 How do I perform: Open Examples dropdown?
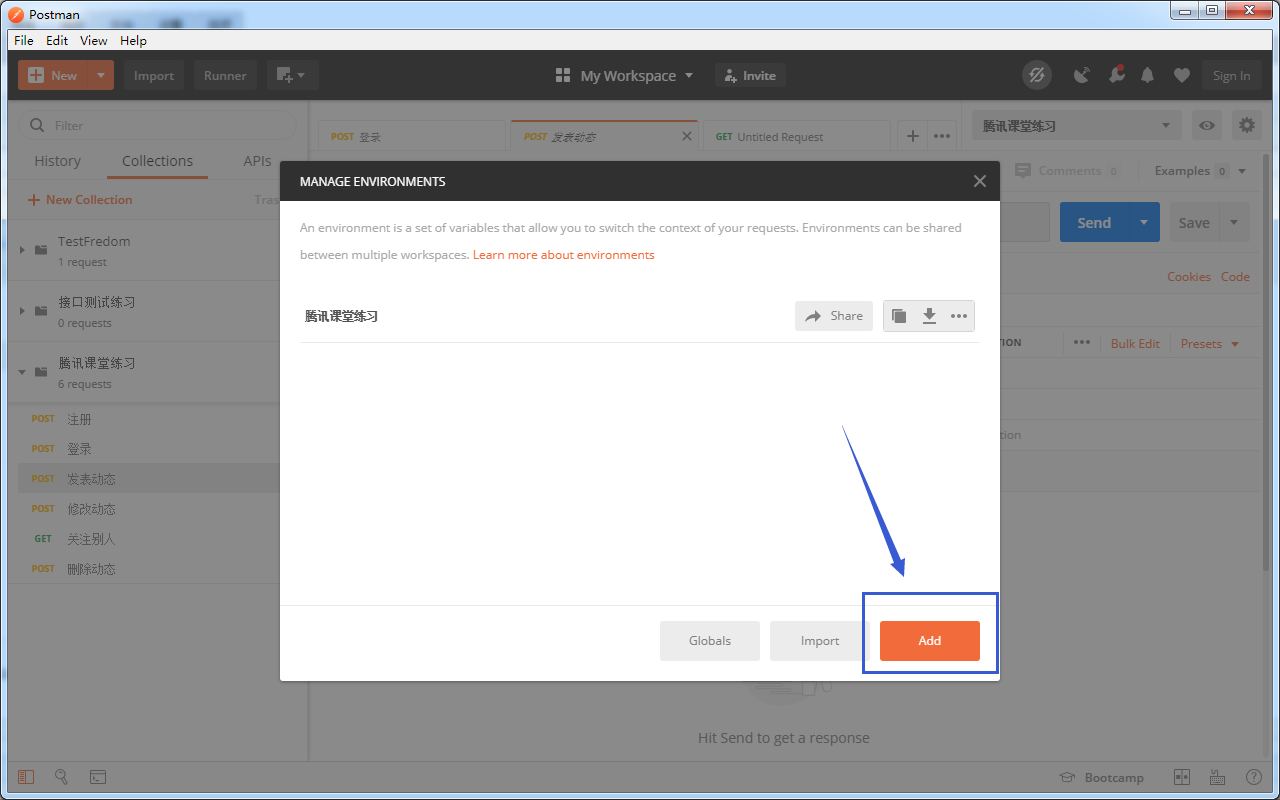1200,171
